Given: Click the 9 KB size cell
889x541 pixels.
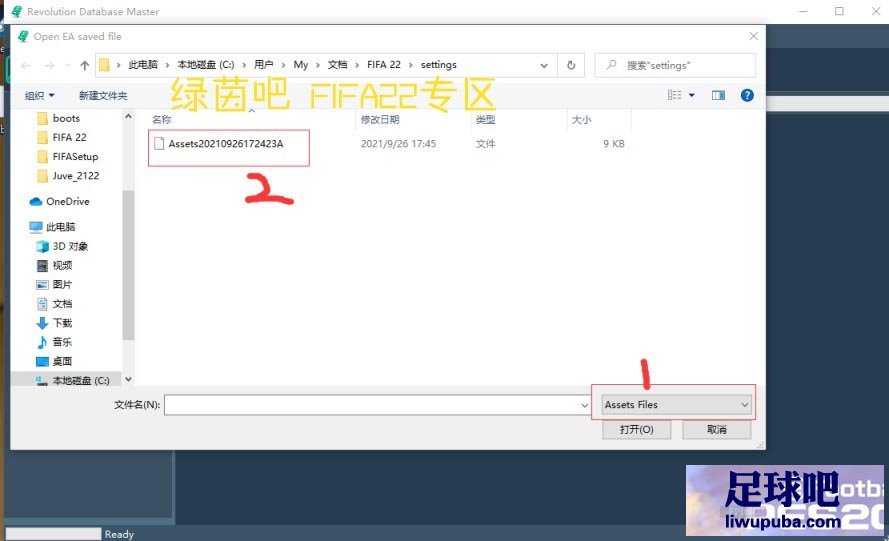Looking at the screenshot, I should pyautogui.click(x=613, y=143).
